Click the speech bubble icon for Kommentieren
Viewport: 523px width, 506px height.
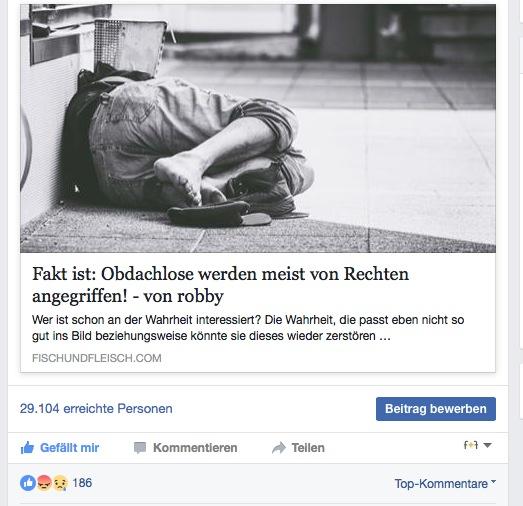pyautogui.click(x=140, y=448)
